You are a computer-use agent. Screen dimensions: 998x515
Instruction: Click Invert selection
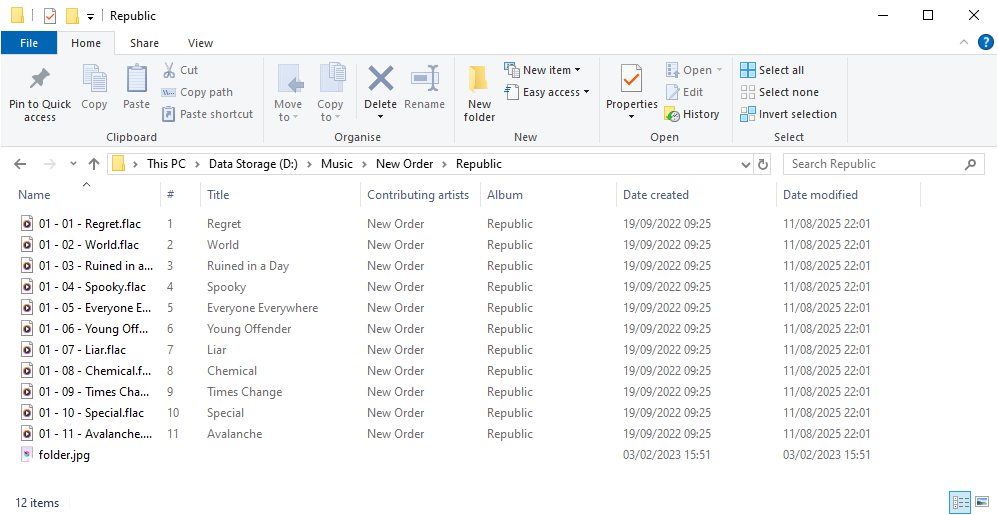pos(789,114)
